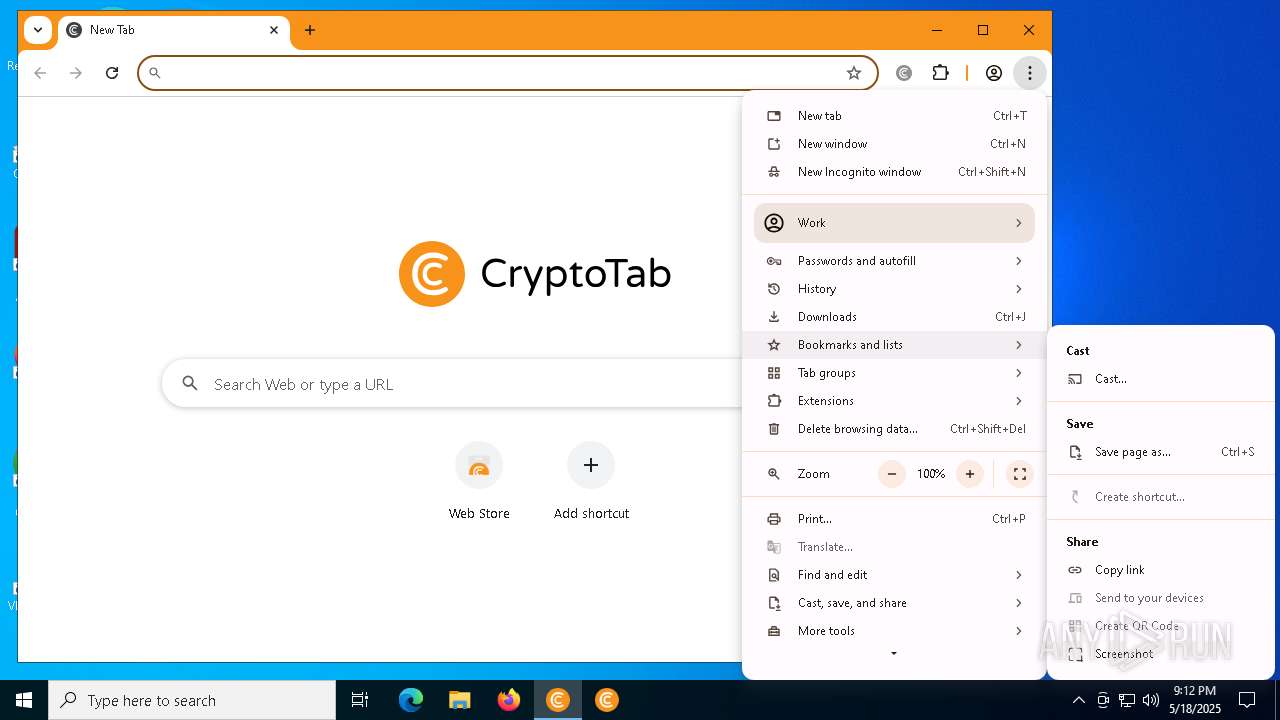Viewport: 1280px width, 720px height.
Task: Open the tab search dropdown arrow
Action: pos(38,30)
